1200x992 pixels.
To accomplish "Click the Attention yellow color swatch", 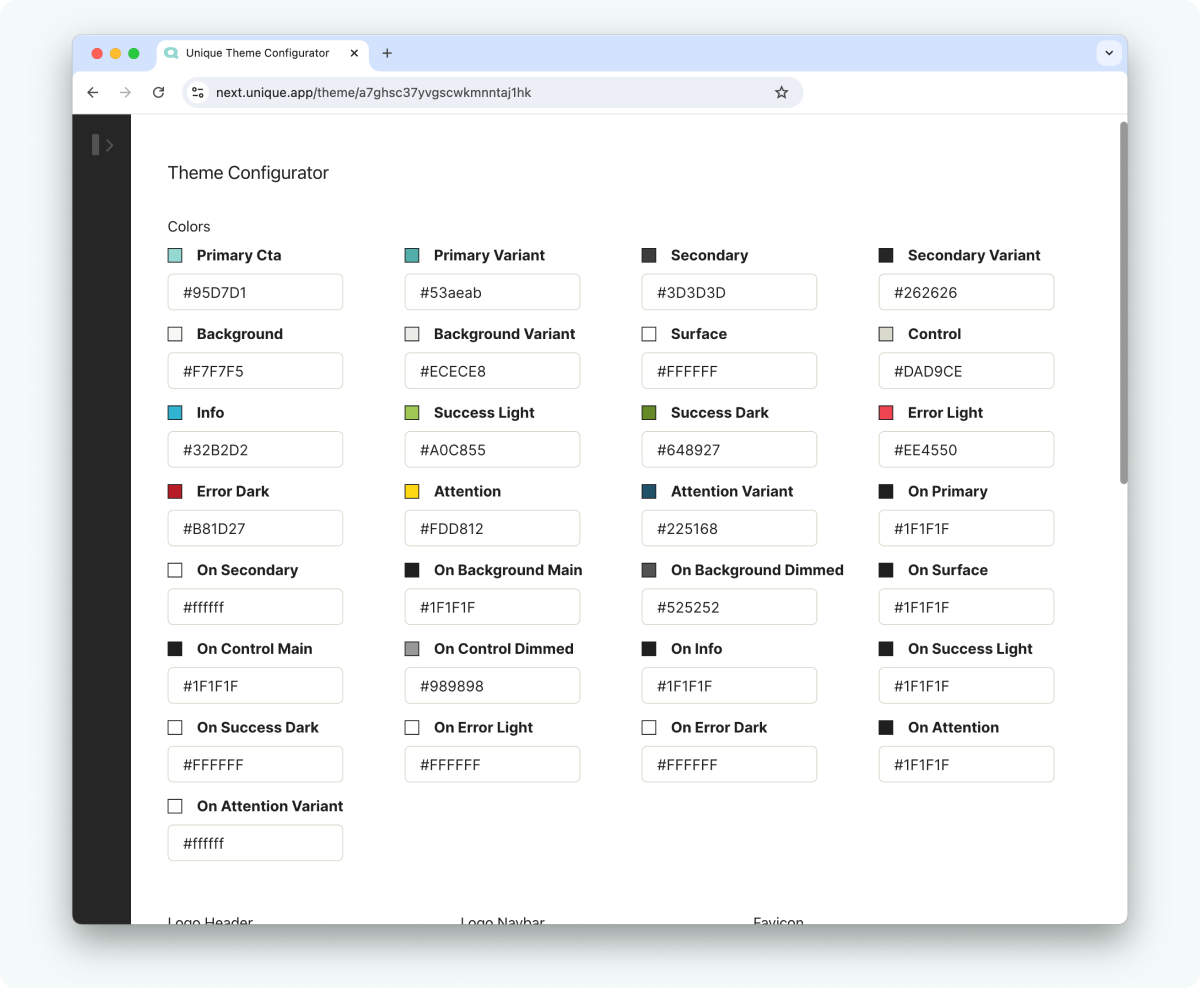I will [412, 492].
